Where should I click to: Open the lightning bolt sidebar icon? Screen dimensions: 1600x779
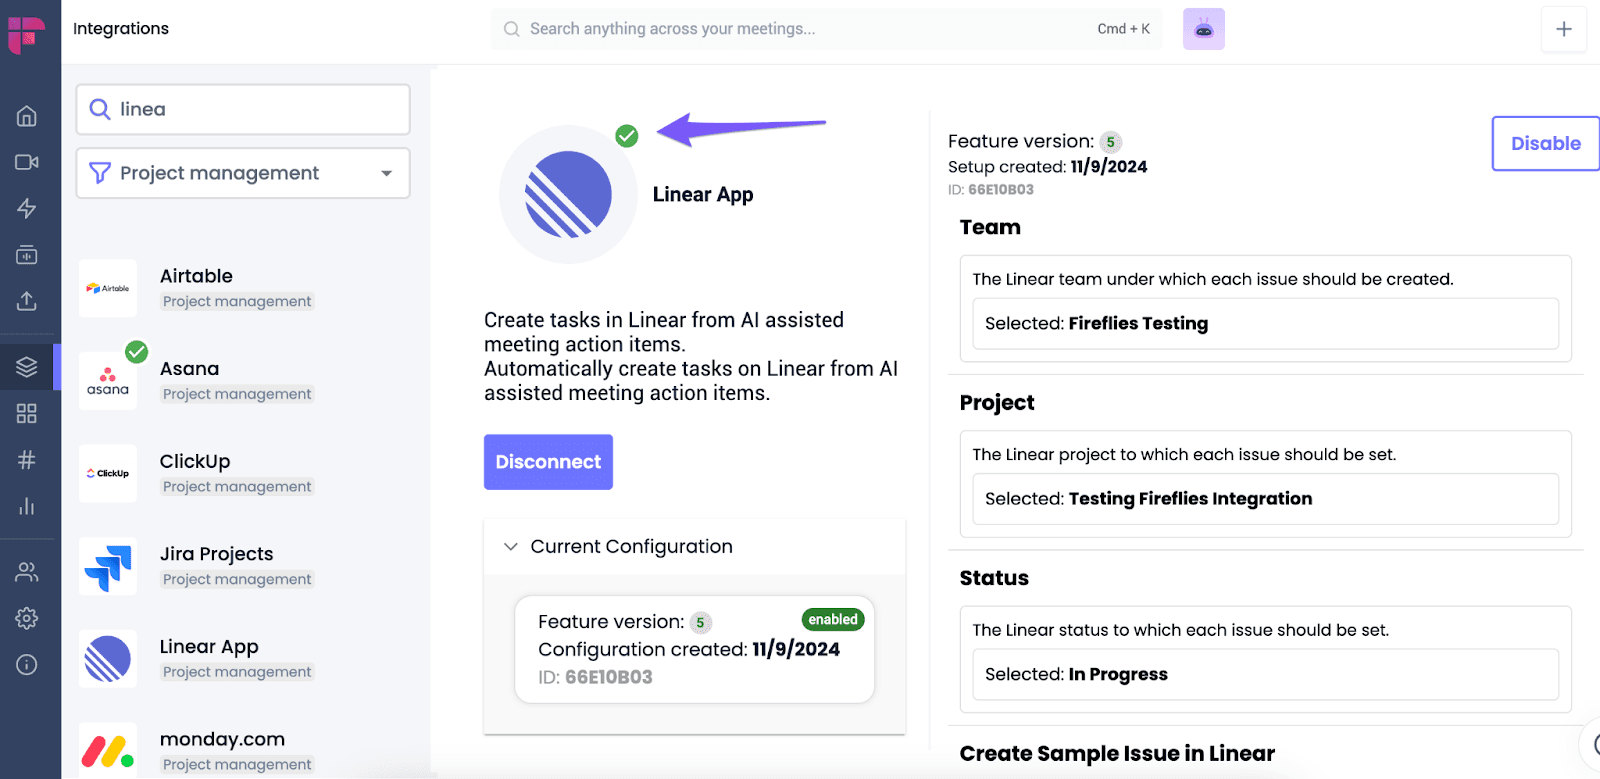27,208
